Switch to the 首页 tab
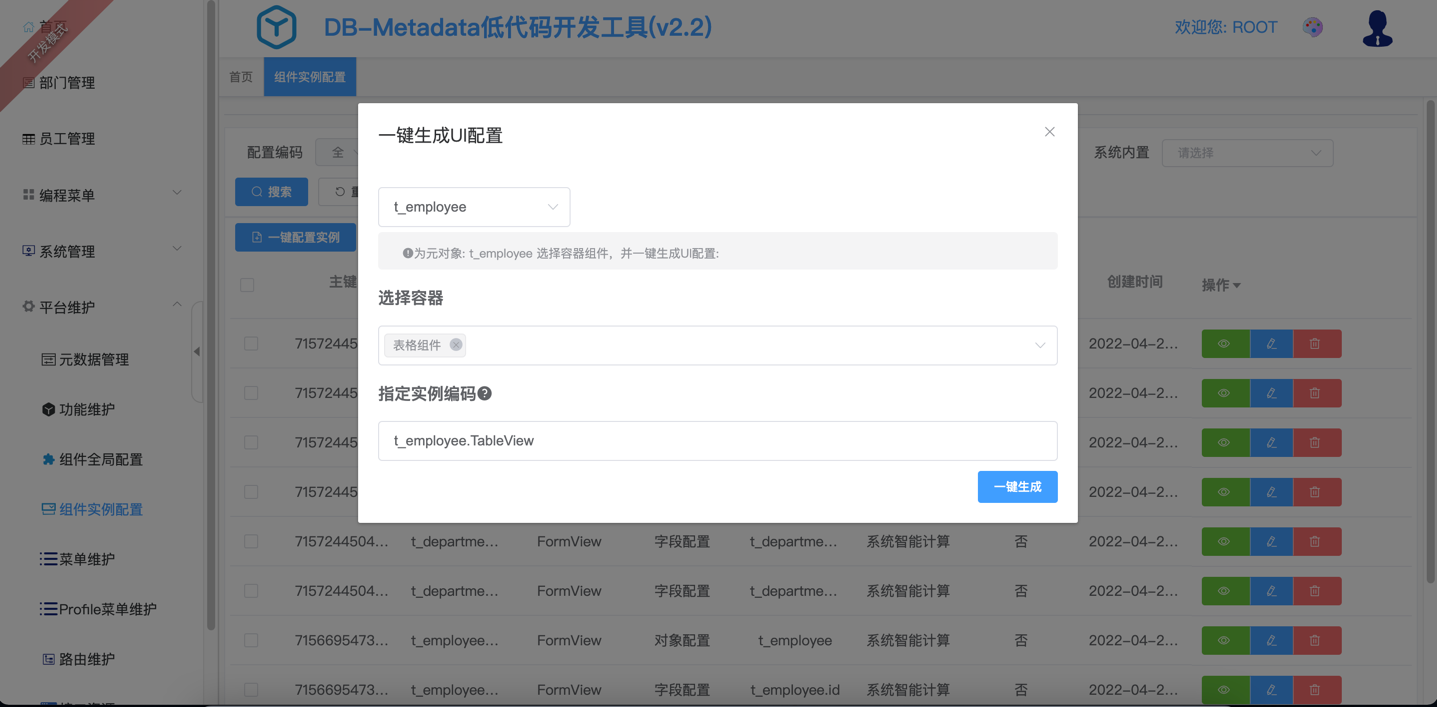The height and width of the screenshot is (707, 1437). [241, 77]
